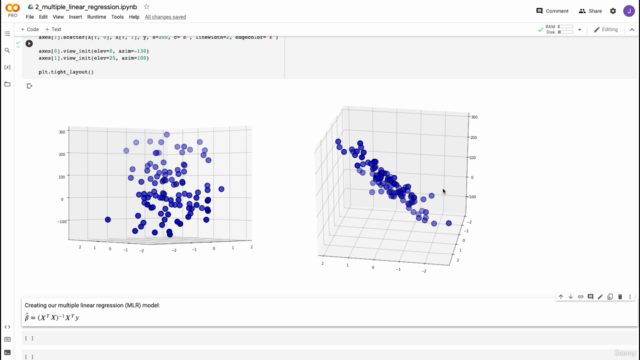Open the Comment button
Viewport: 640px width, 360px height.
point(552,11)
